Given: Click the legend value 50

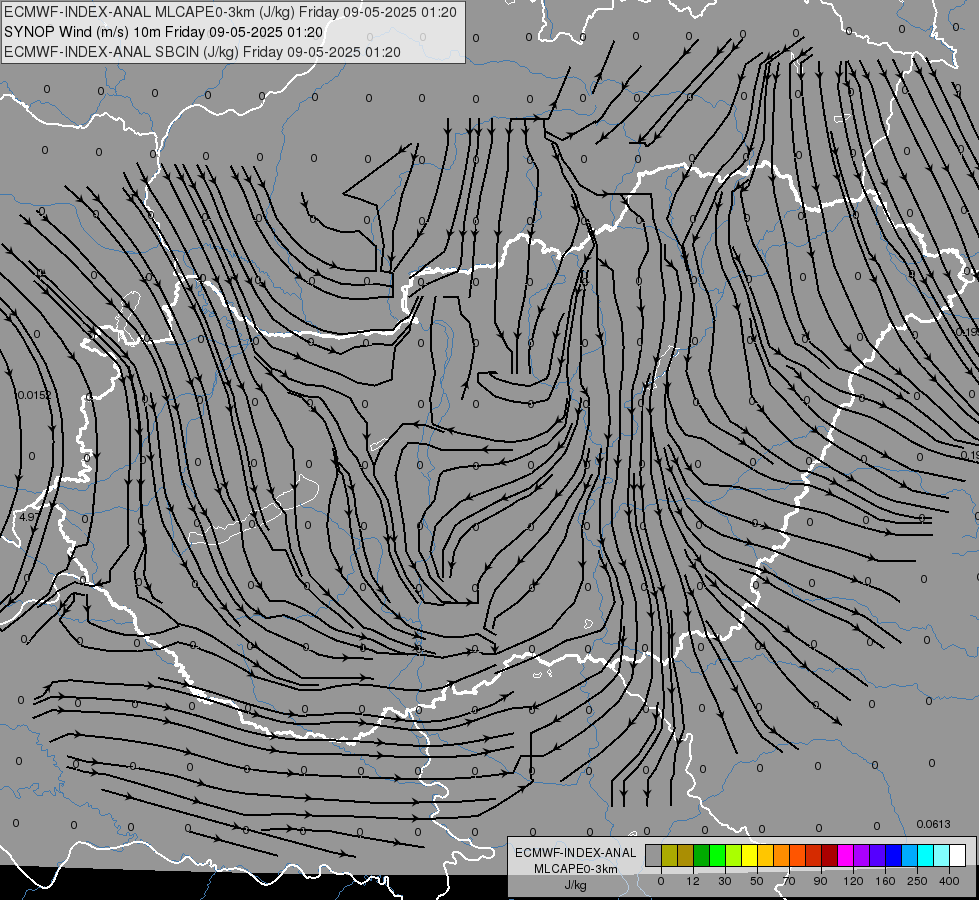Looking at the screenshot, I should [x=757, y=881].
